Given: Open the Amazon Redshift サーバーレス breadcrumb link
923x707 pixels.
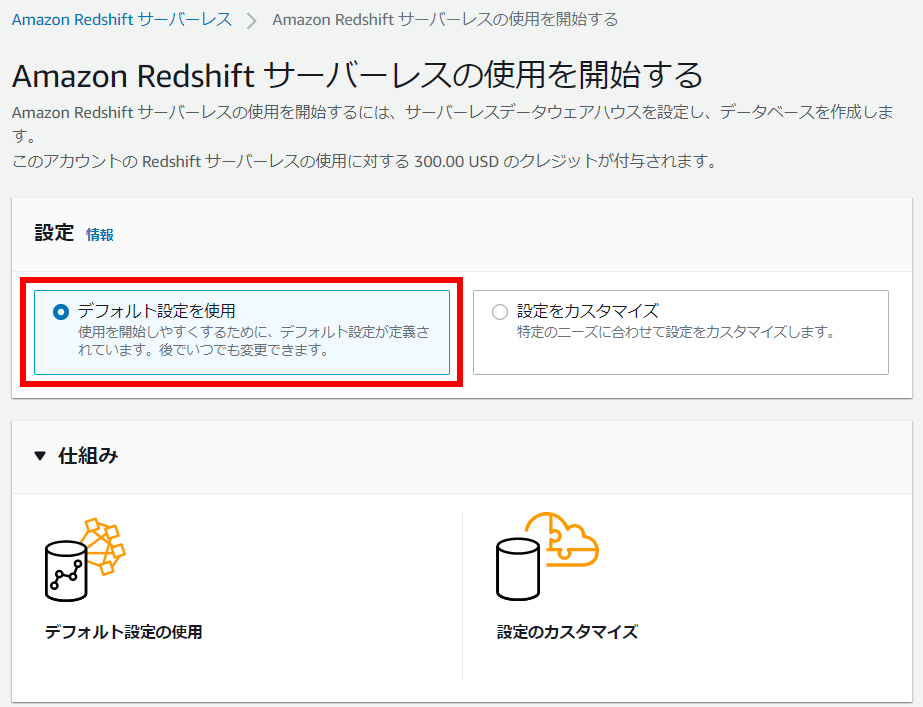Looking at the screenshot, I should (122, 19).
